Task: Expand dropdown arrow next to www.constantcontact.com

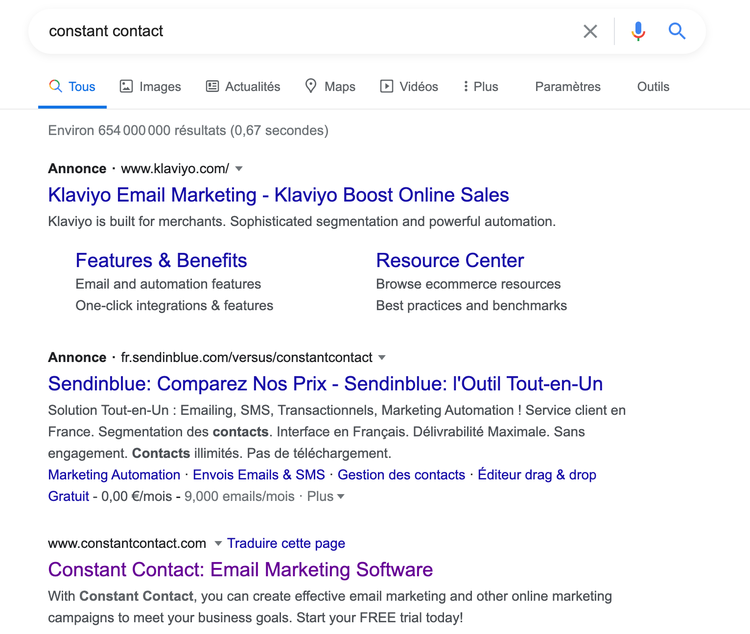Action: click(x=218, y=543)
